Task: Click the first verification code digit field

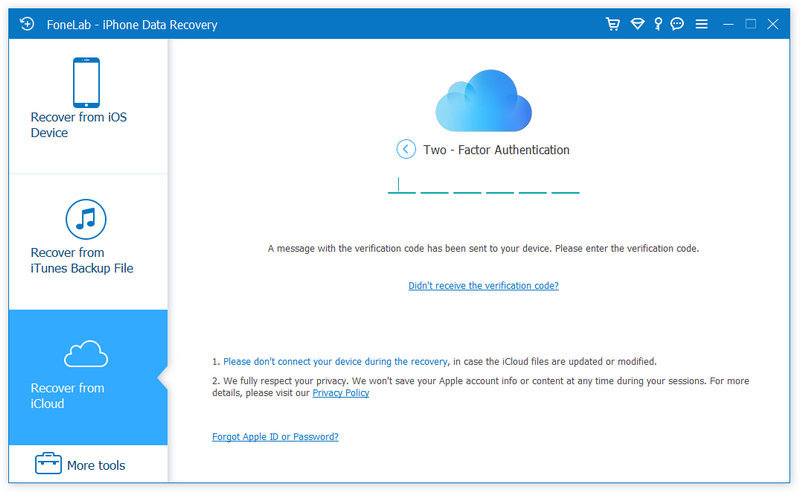Action: point(402,185)
